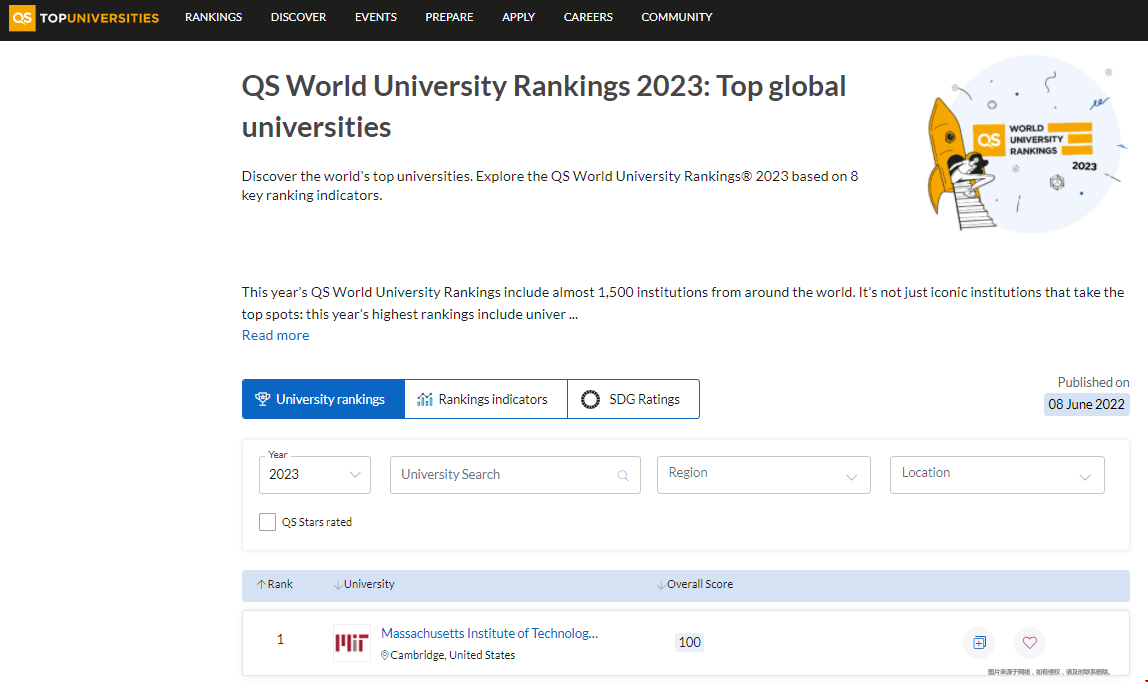Open the COMMUNITY menu
1148x682 pixels.
point(676,17)
